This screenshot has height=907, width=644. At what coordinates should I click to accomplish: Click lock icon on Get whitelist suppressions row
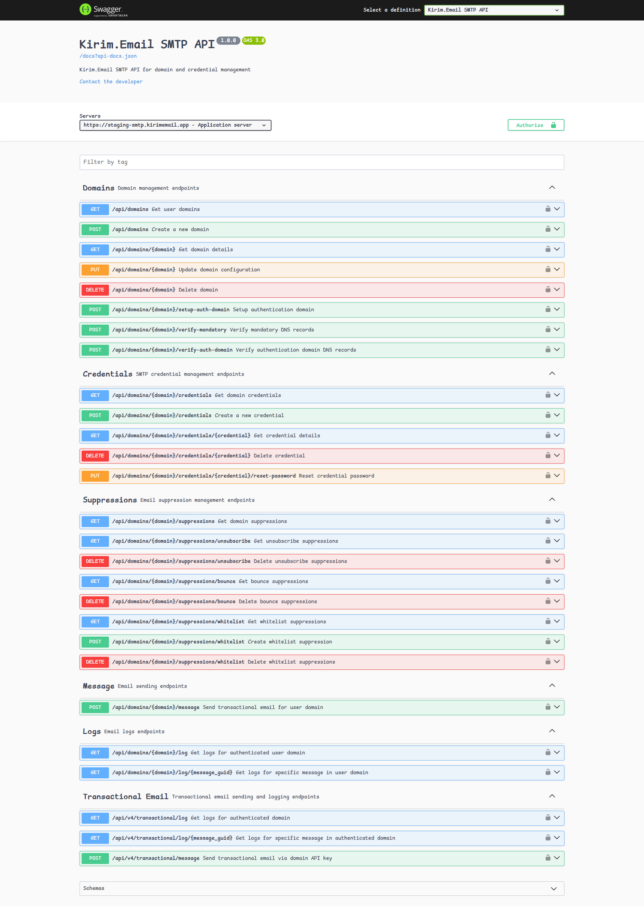click(547, 621)
